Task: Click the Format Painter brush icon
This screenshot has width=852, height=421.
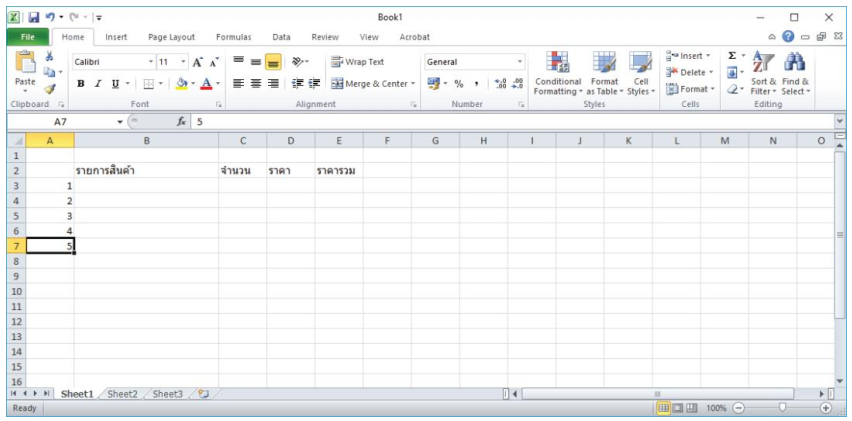Action: [49, 89]
